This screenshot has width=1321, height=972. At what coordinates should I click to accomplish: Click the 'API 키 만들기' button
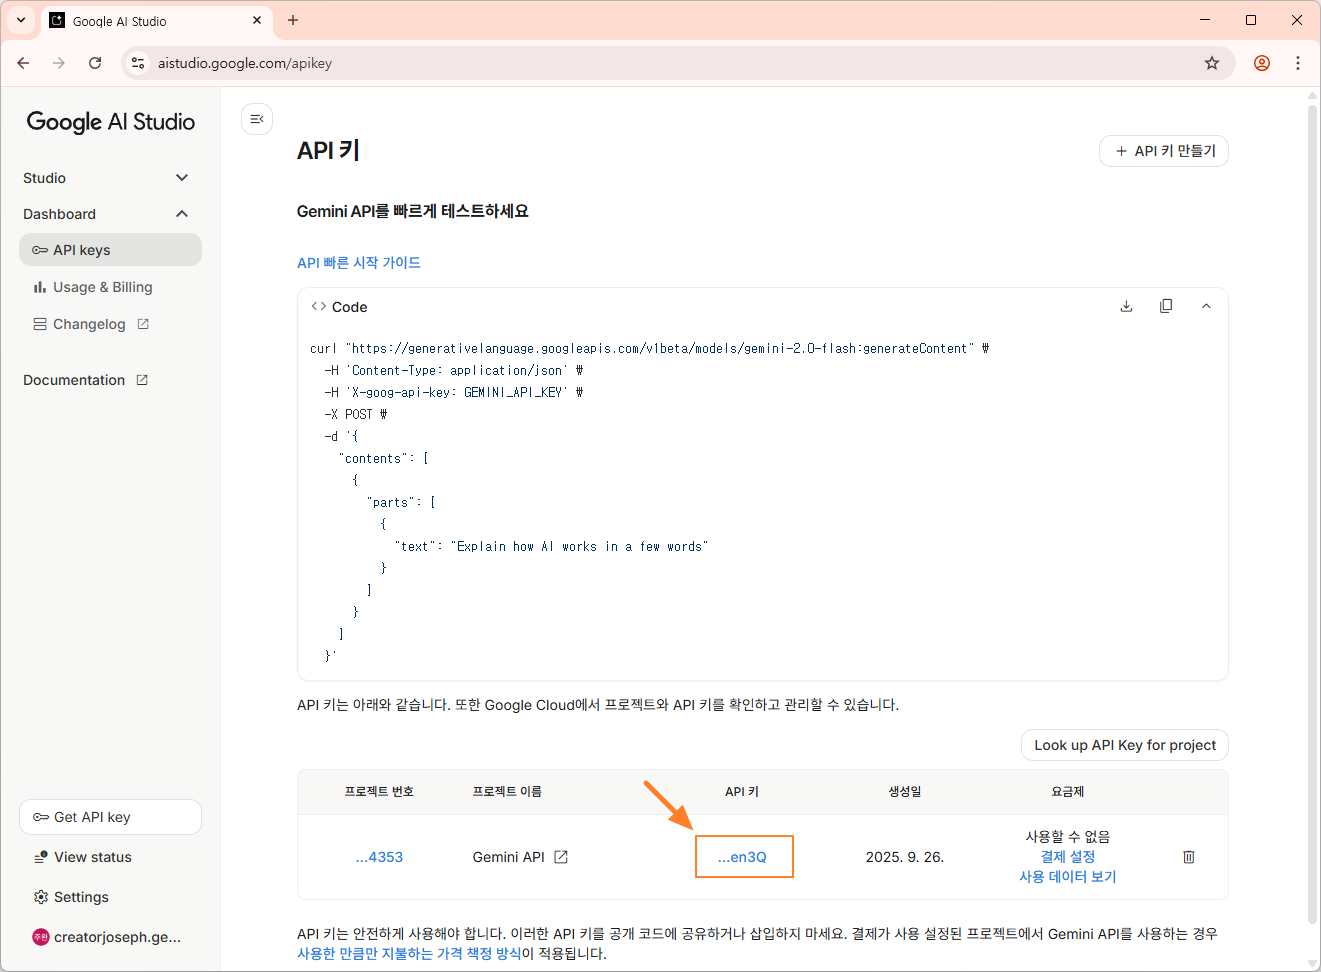click(1164, 151)
